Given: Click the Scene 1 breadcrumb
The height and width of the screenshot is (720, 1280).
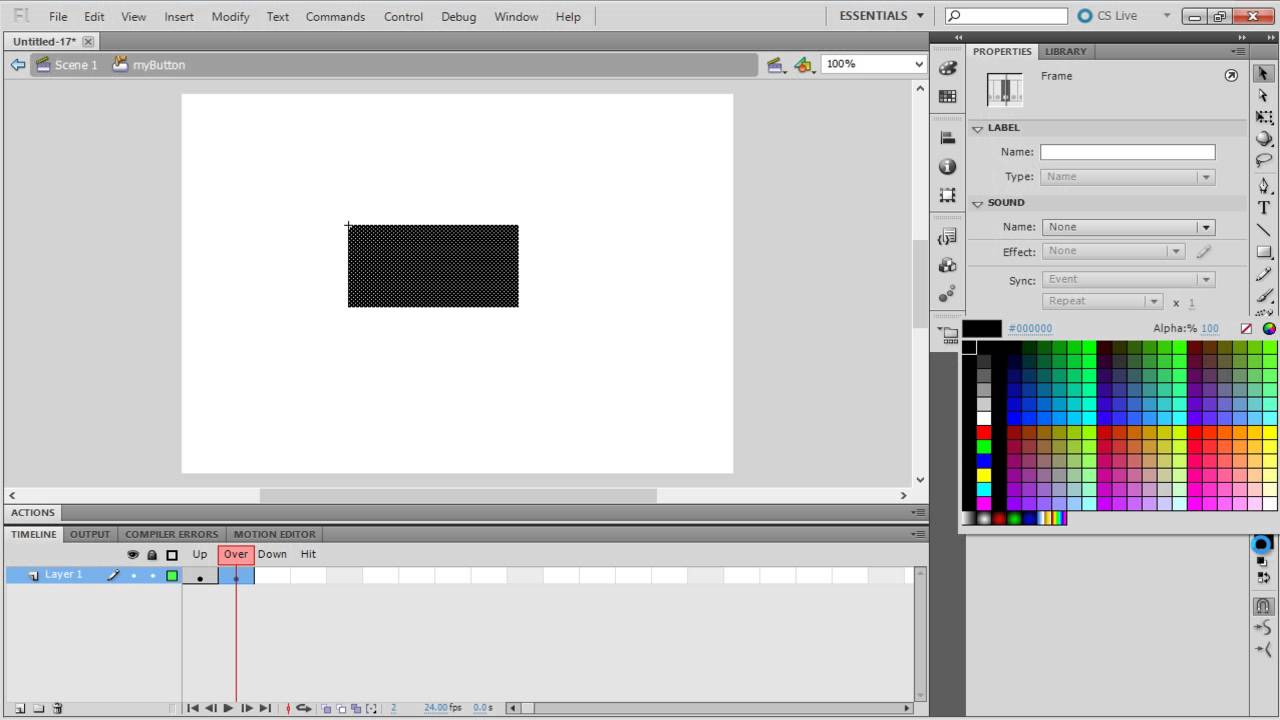Looking at the screenshot, I should coord(67,65).
